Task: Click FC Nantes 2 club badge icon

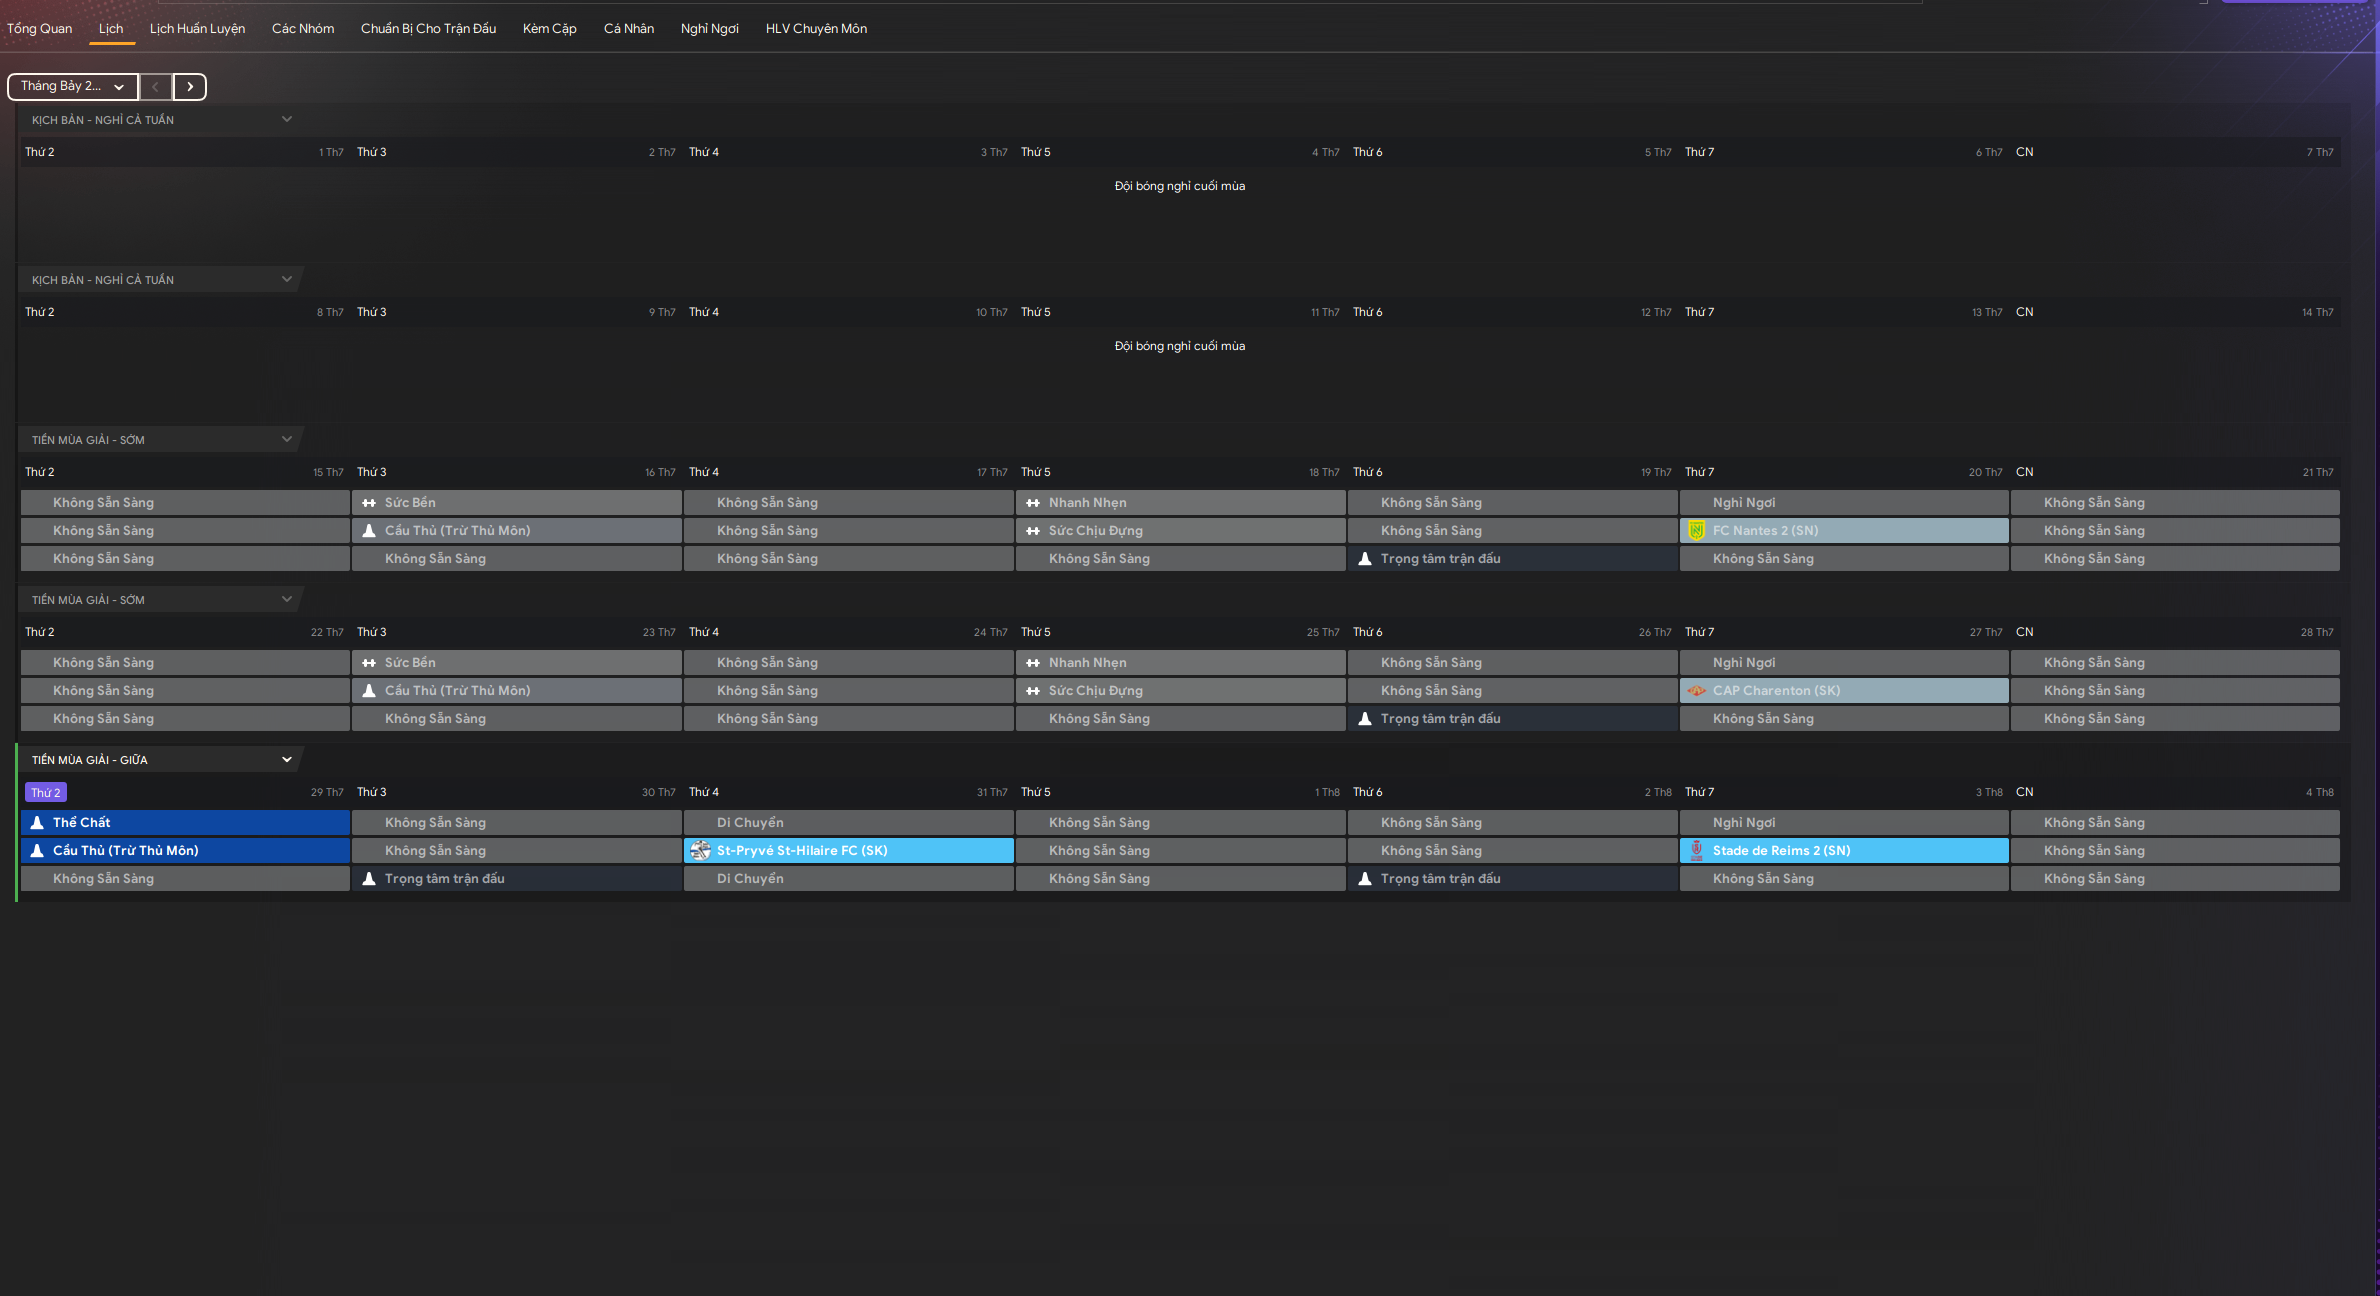Action: (1696, 531)
